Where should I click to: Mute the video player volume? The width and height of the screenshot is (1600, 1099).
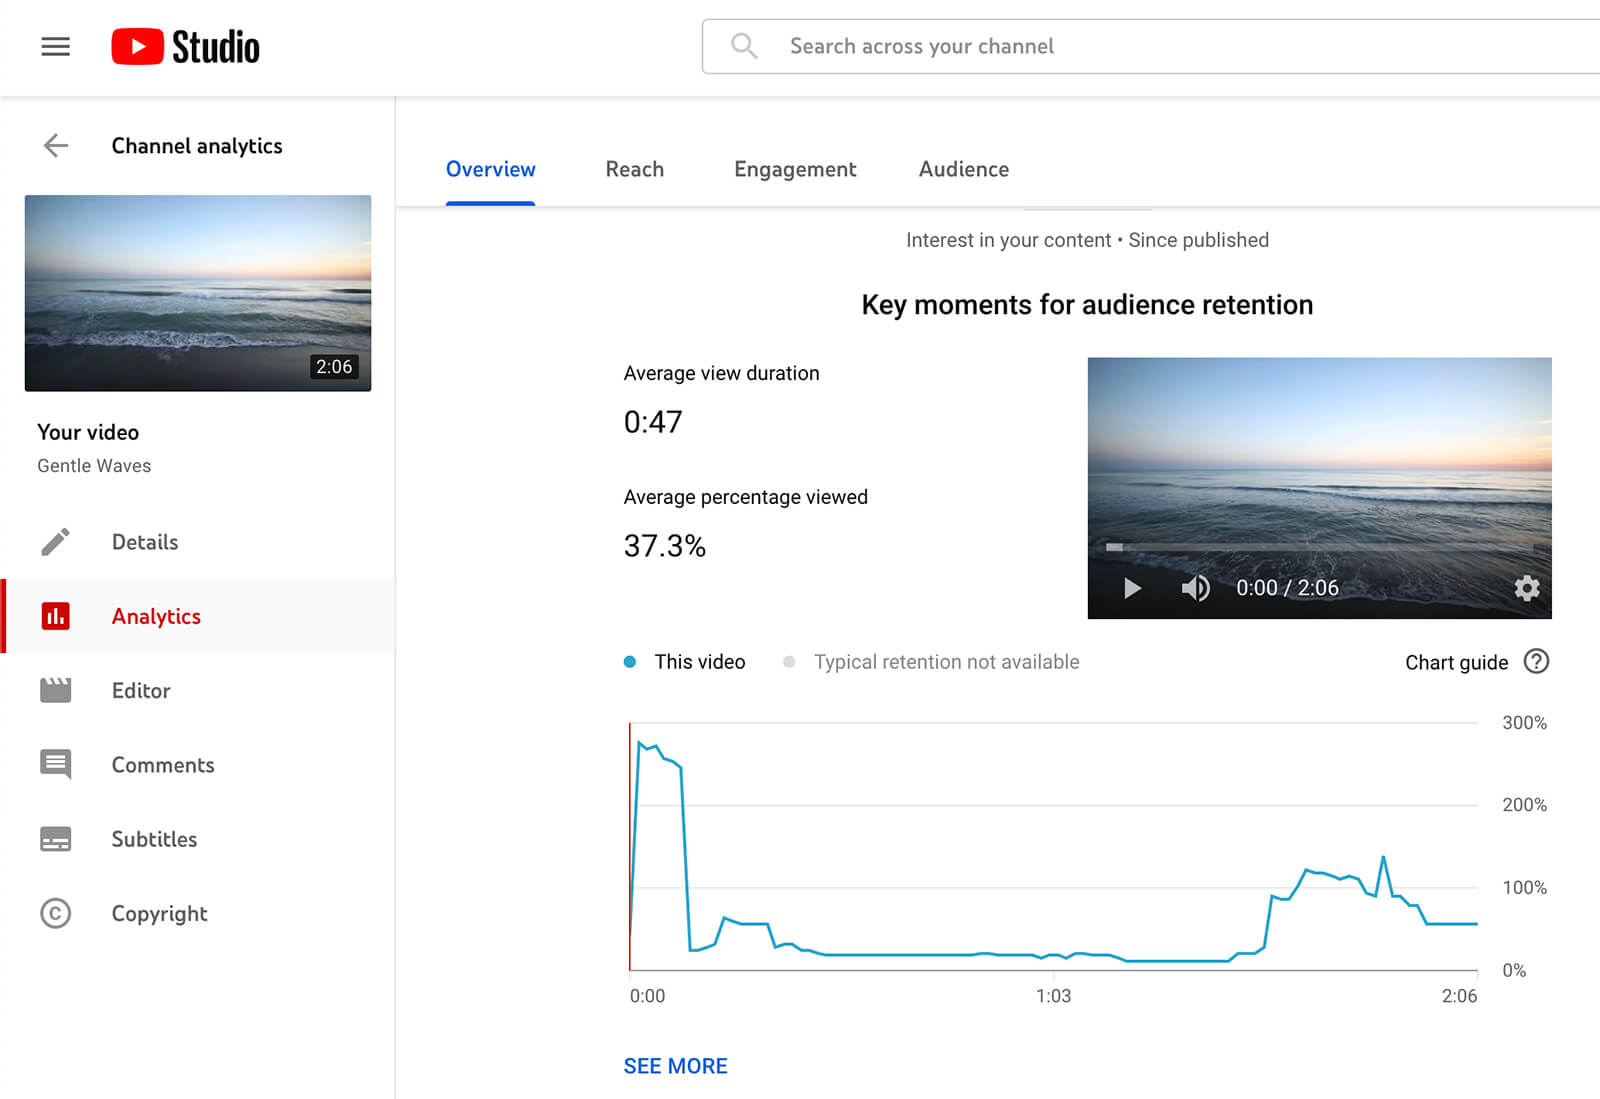pos(1194,589)
